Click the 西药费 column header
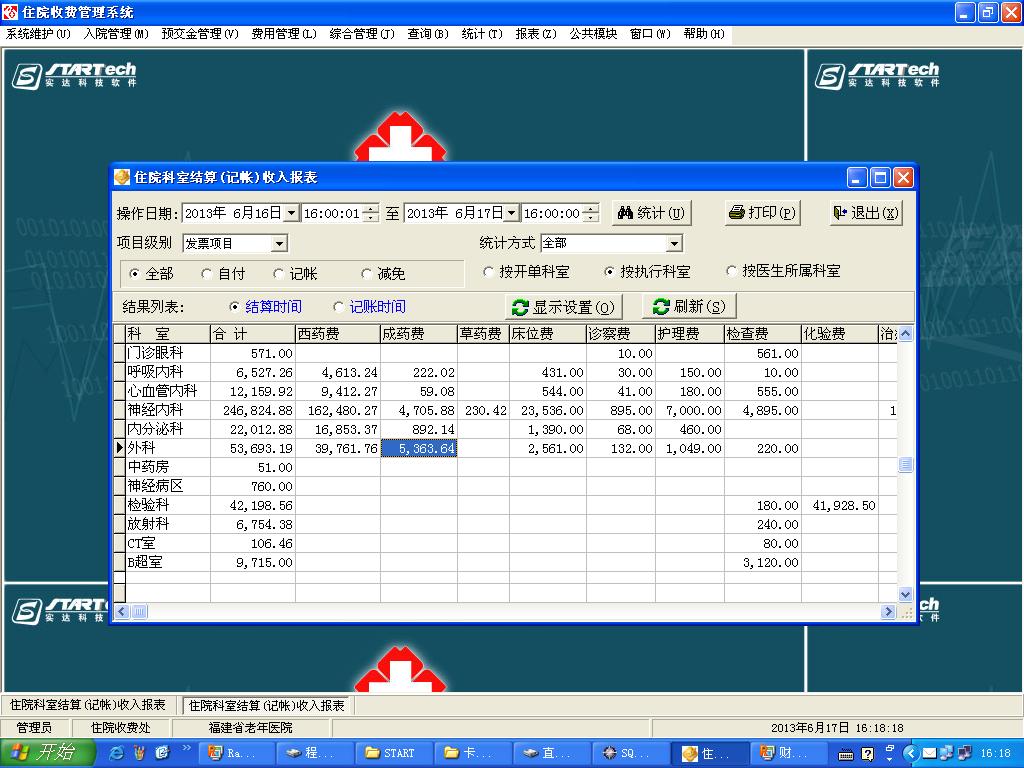 click(x=337, y=334)
